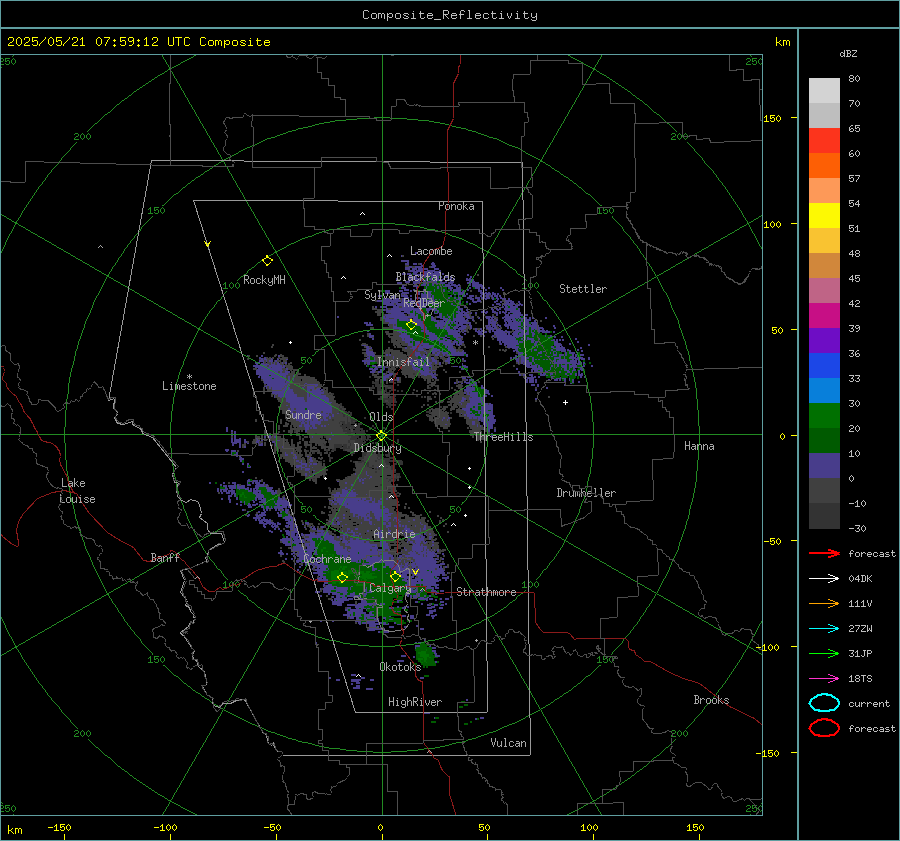Click the yellow diamond marker near RockyMH
The image size is (900, 841).
[x=267, y=261]
